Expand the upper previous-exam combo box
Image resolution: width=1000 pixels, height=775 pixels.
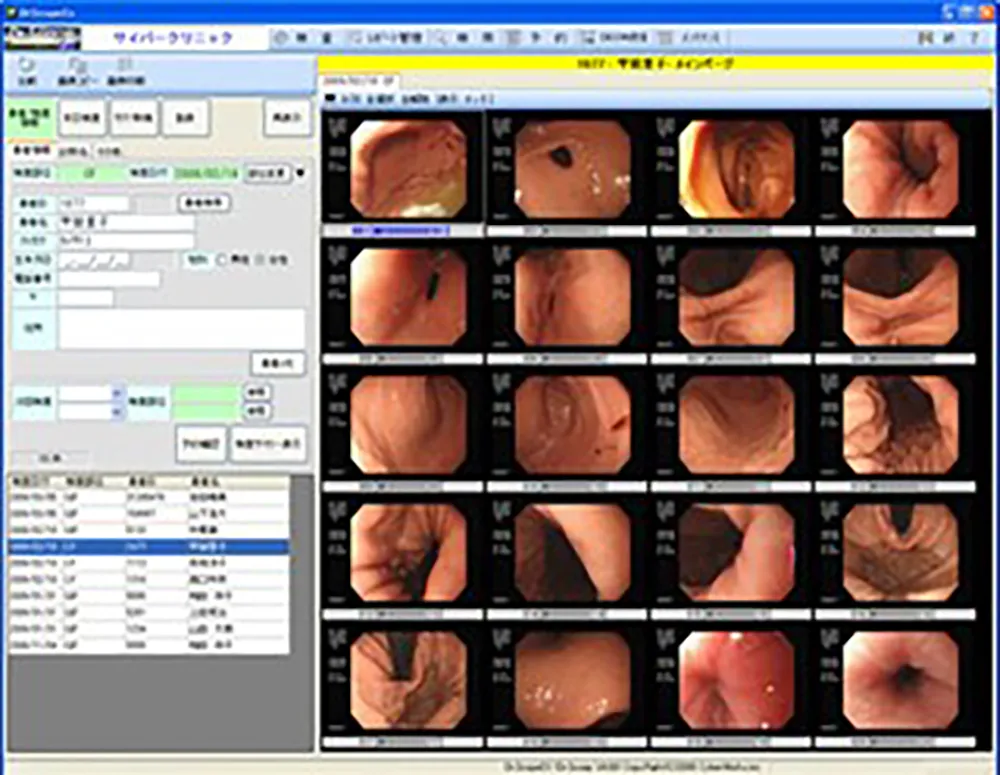pos(117,393)
